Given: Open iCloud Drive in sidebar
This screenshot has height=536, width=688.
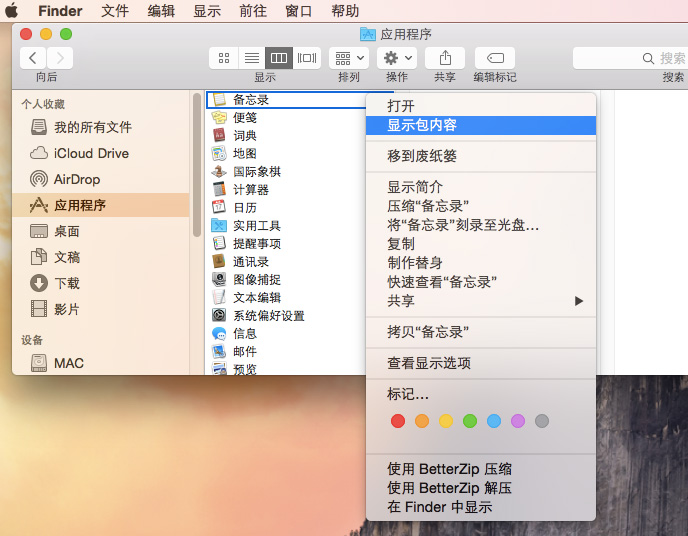Looking at the screenshot, I should click(100, 153).
